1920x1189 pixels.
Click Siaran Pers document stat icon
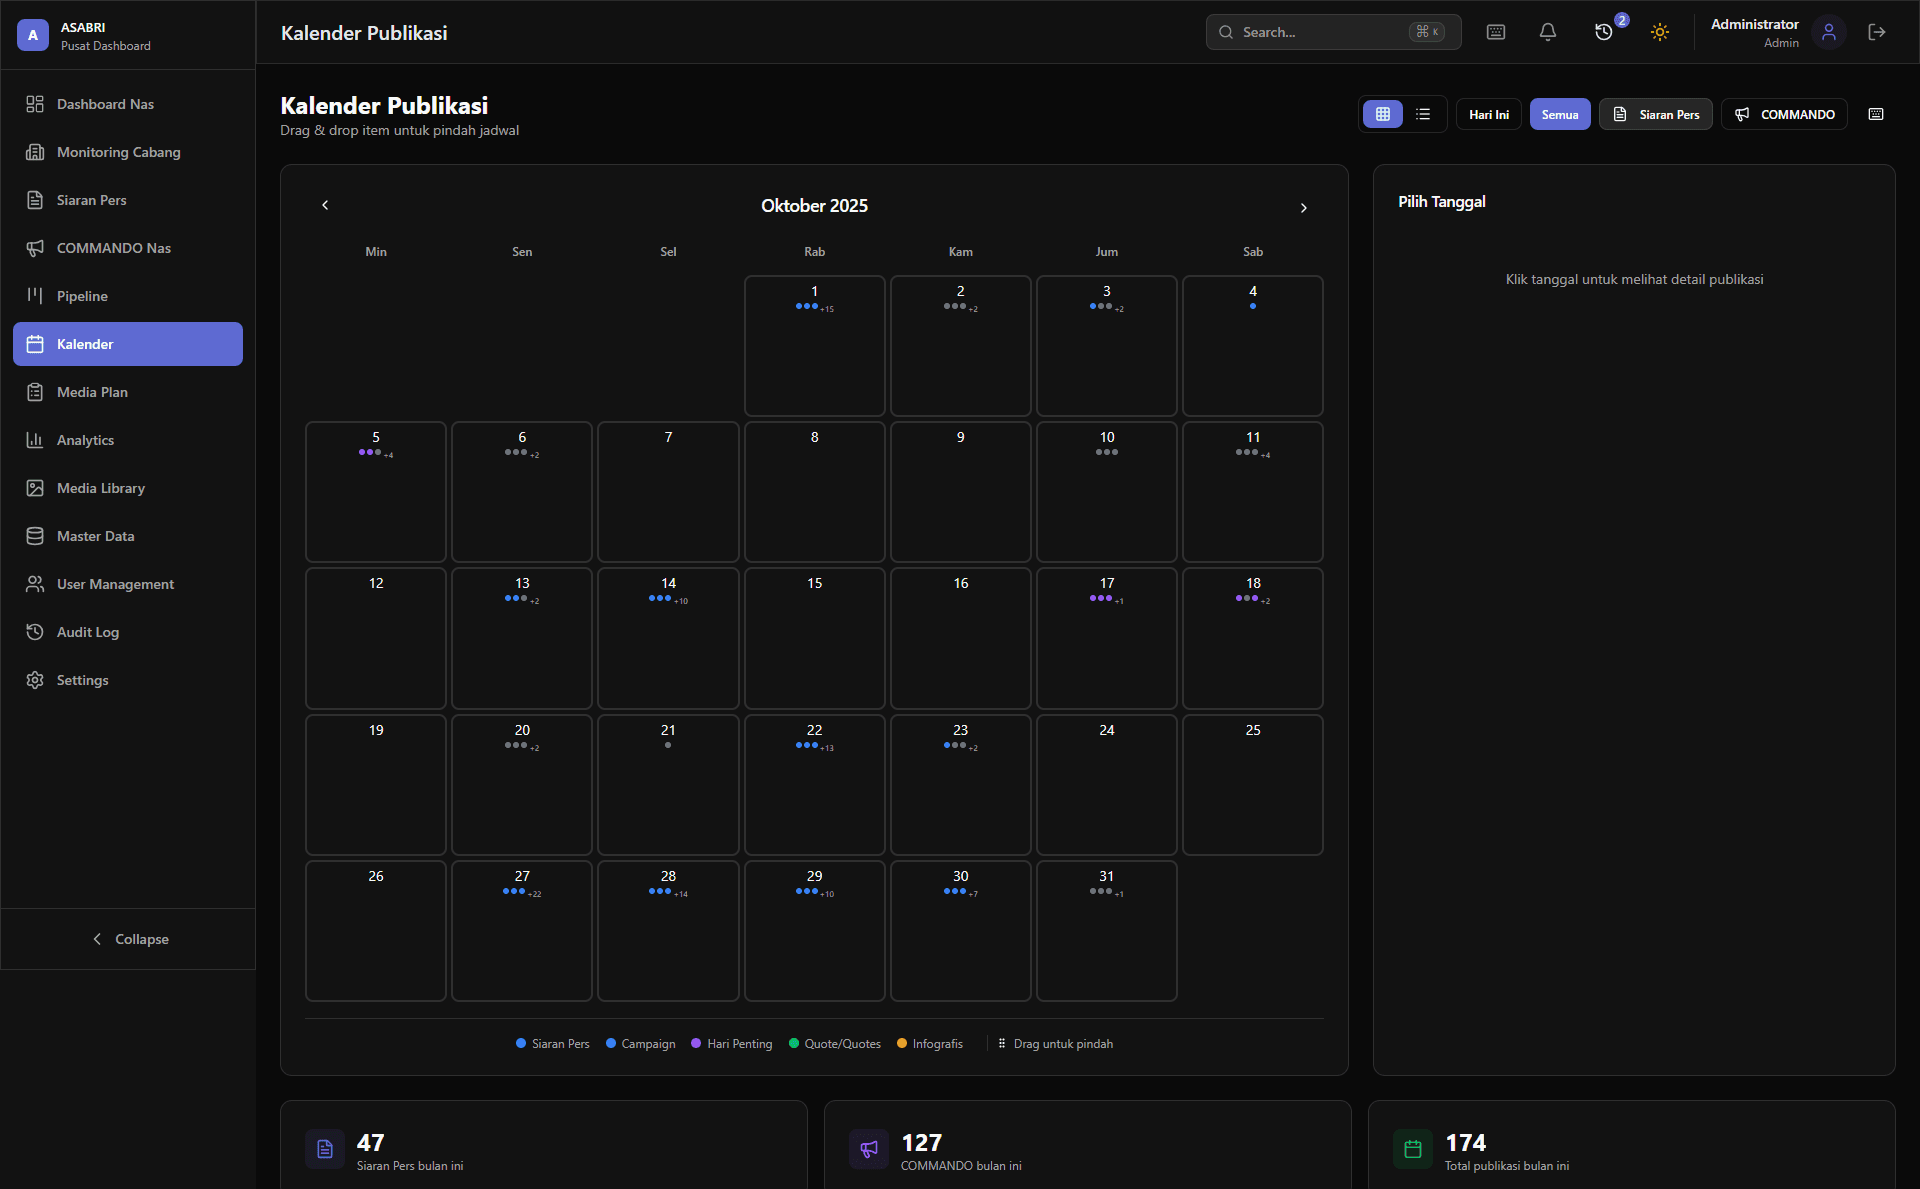[x=325, y=1150]
